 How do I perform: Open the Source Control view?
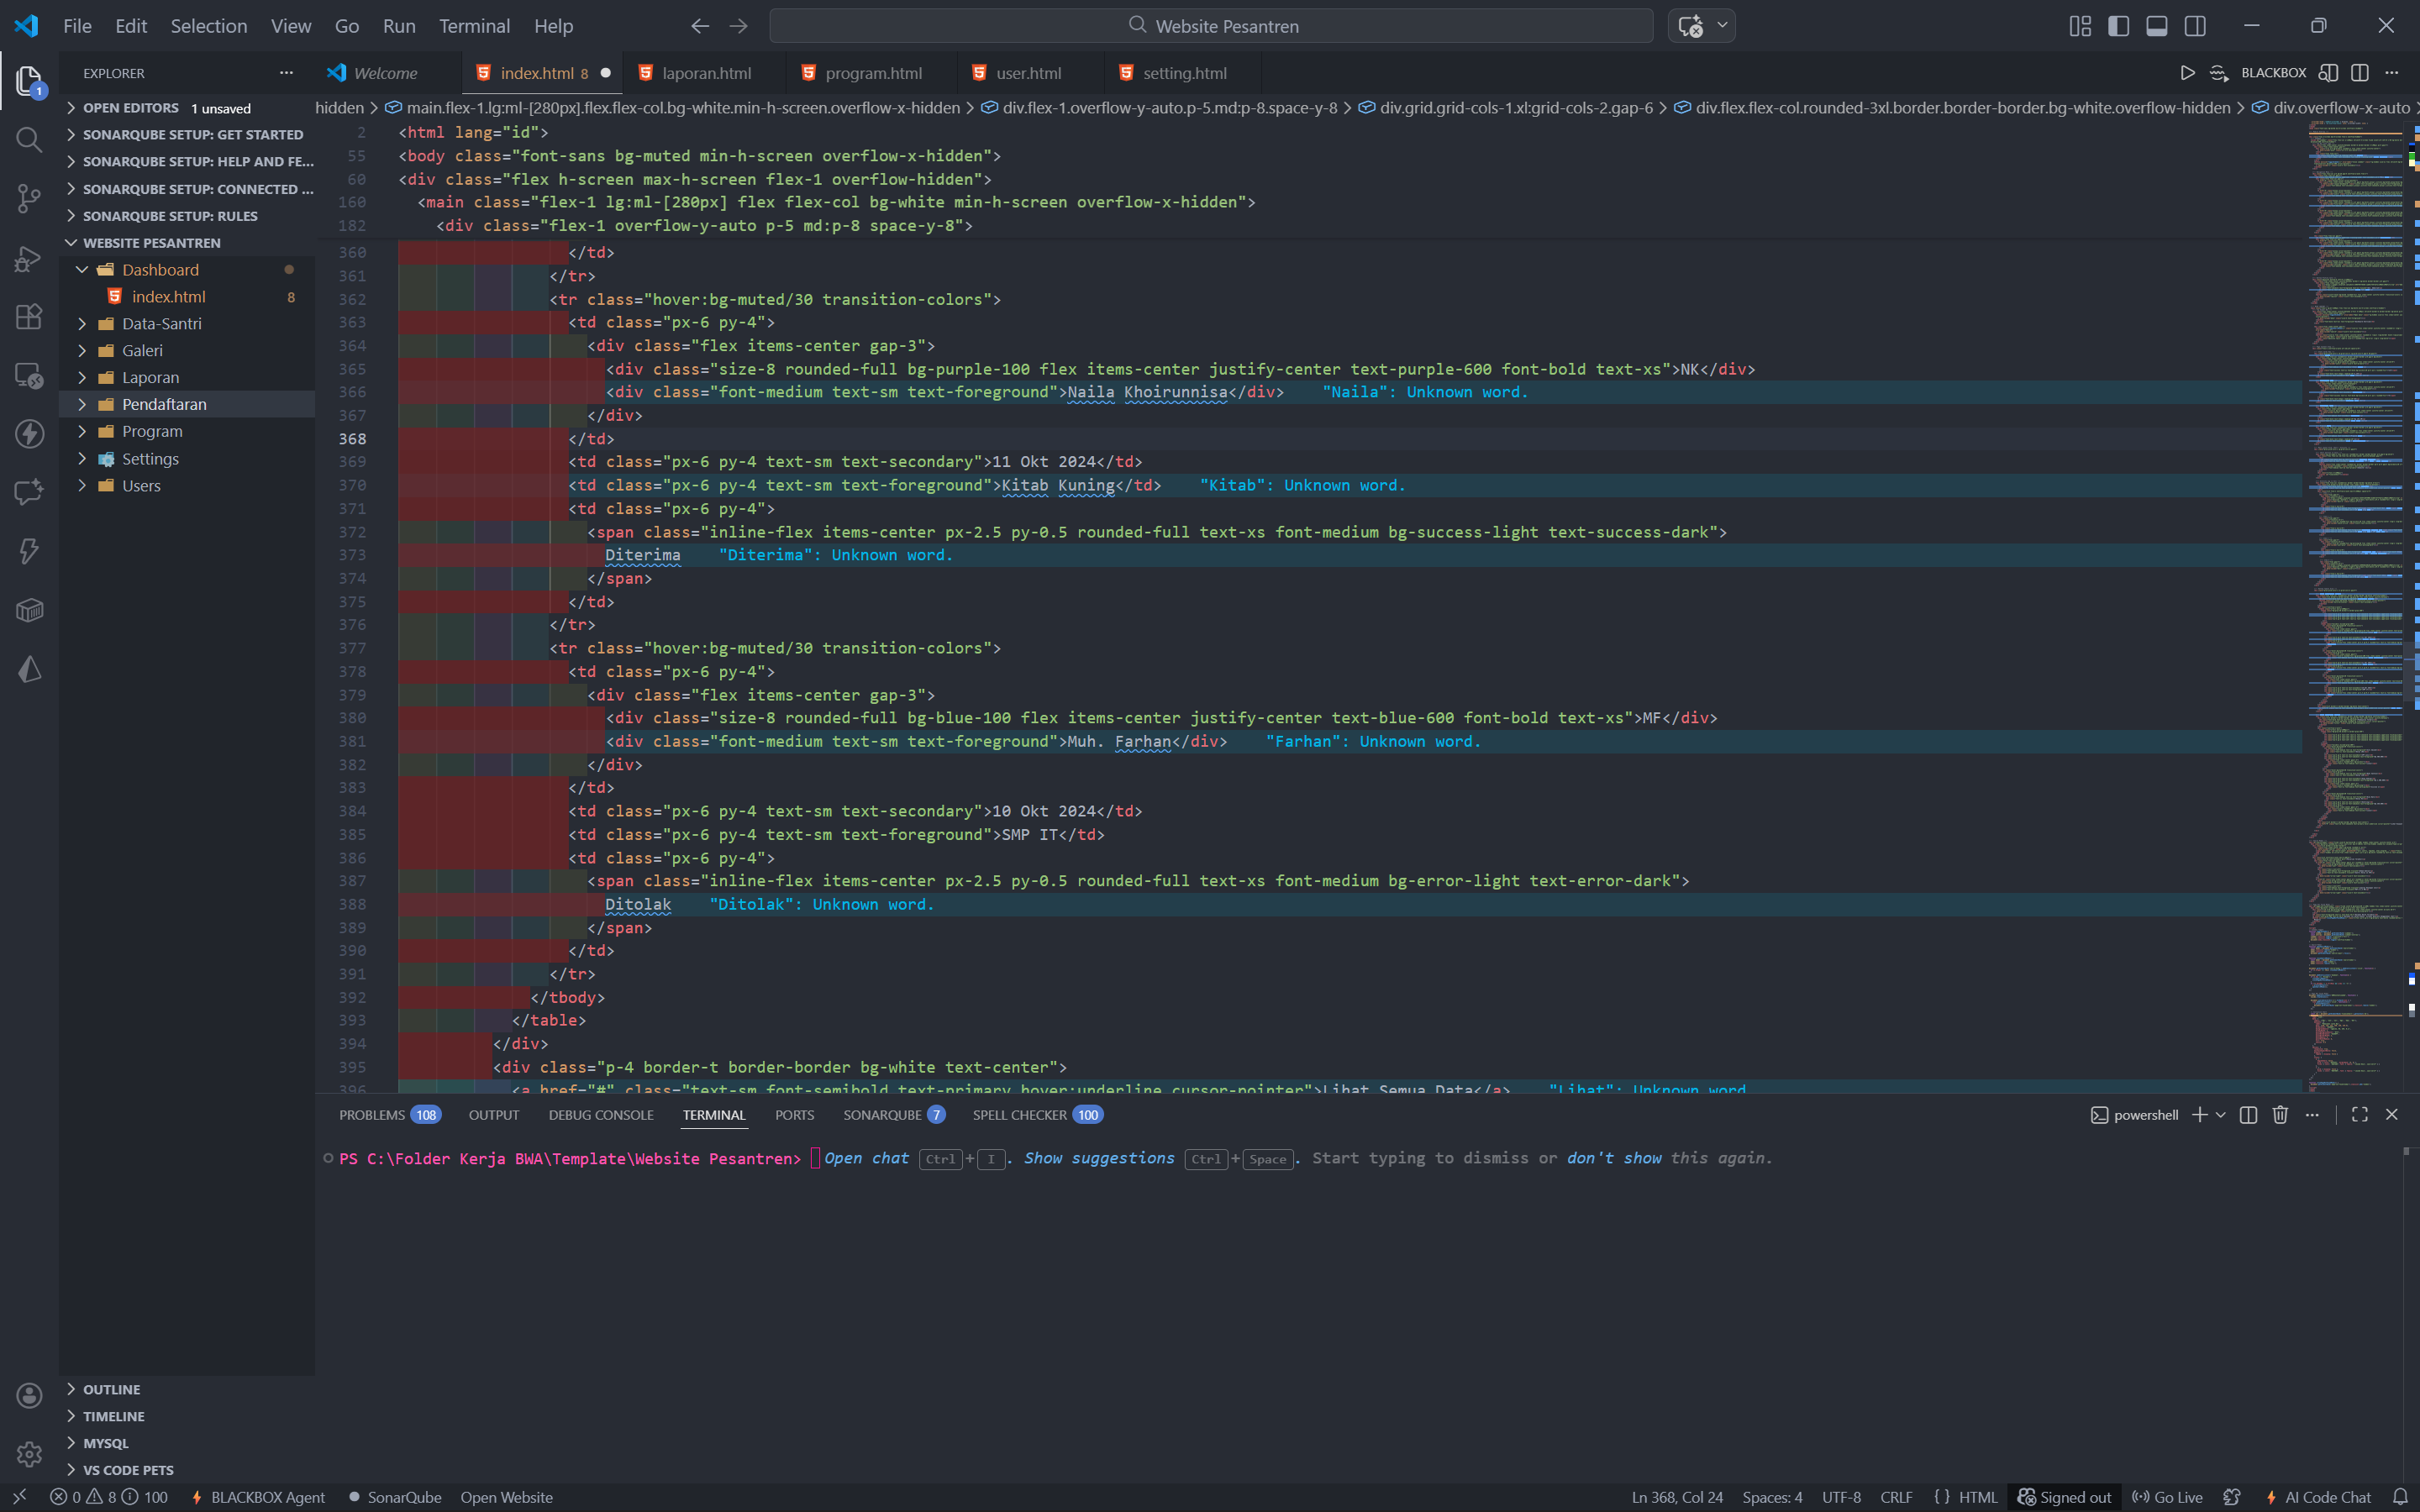[29, 198]
